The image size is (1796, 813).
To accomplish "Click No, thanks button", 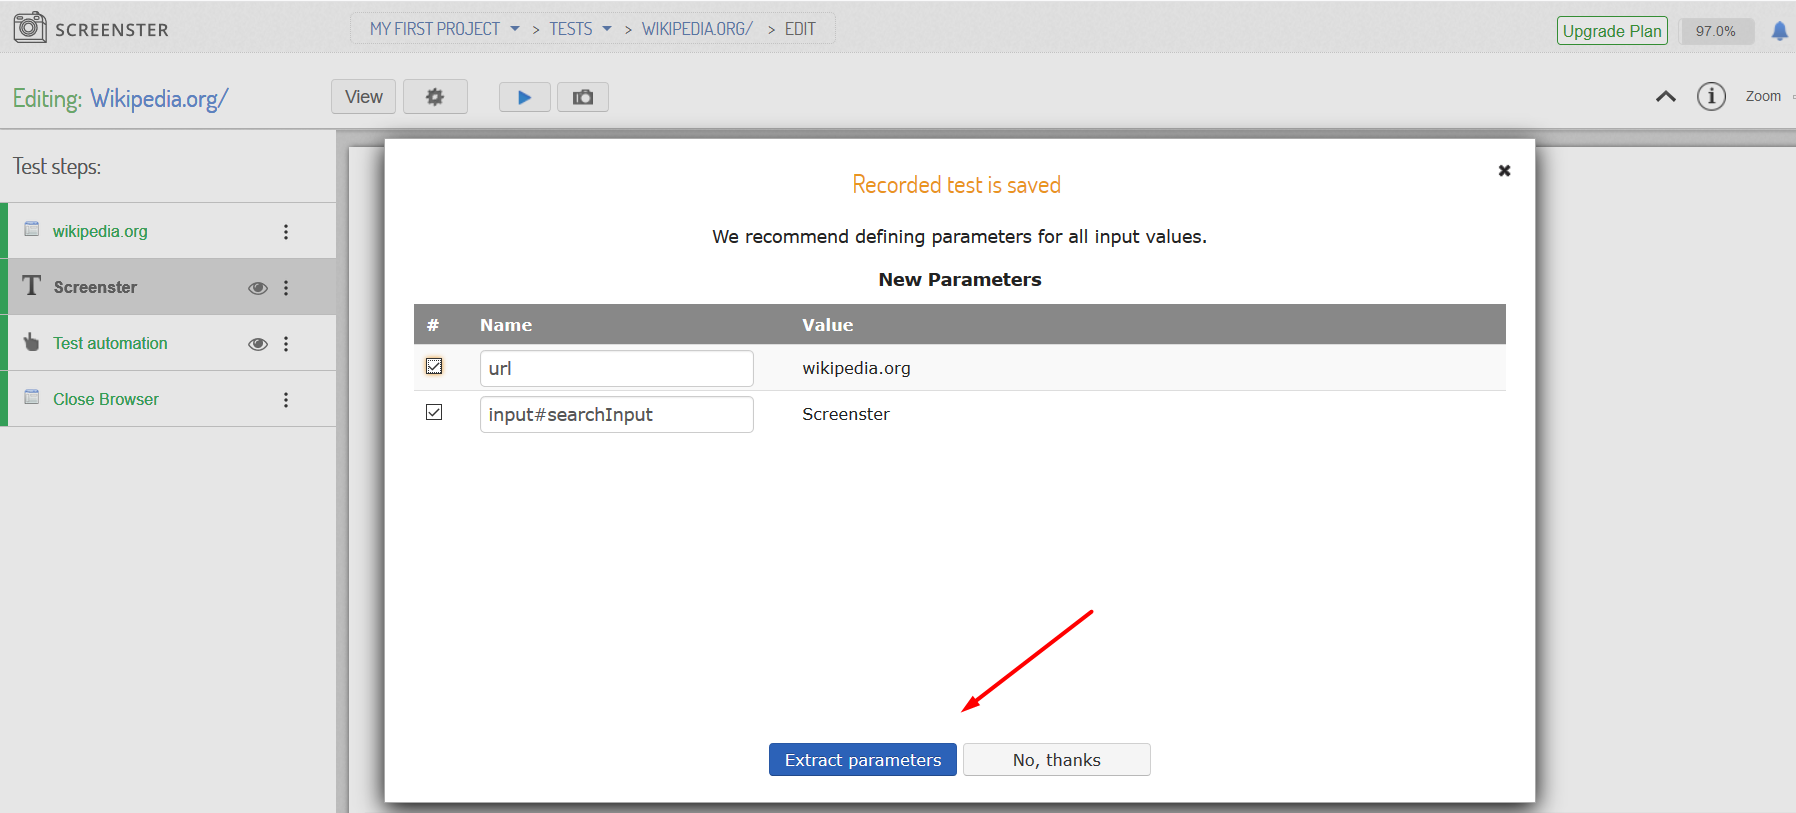I will 1057,760.
